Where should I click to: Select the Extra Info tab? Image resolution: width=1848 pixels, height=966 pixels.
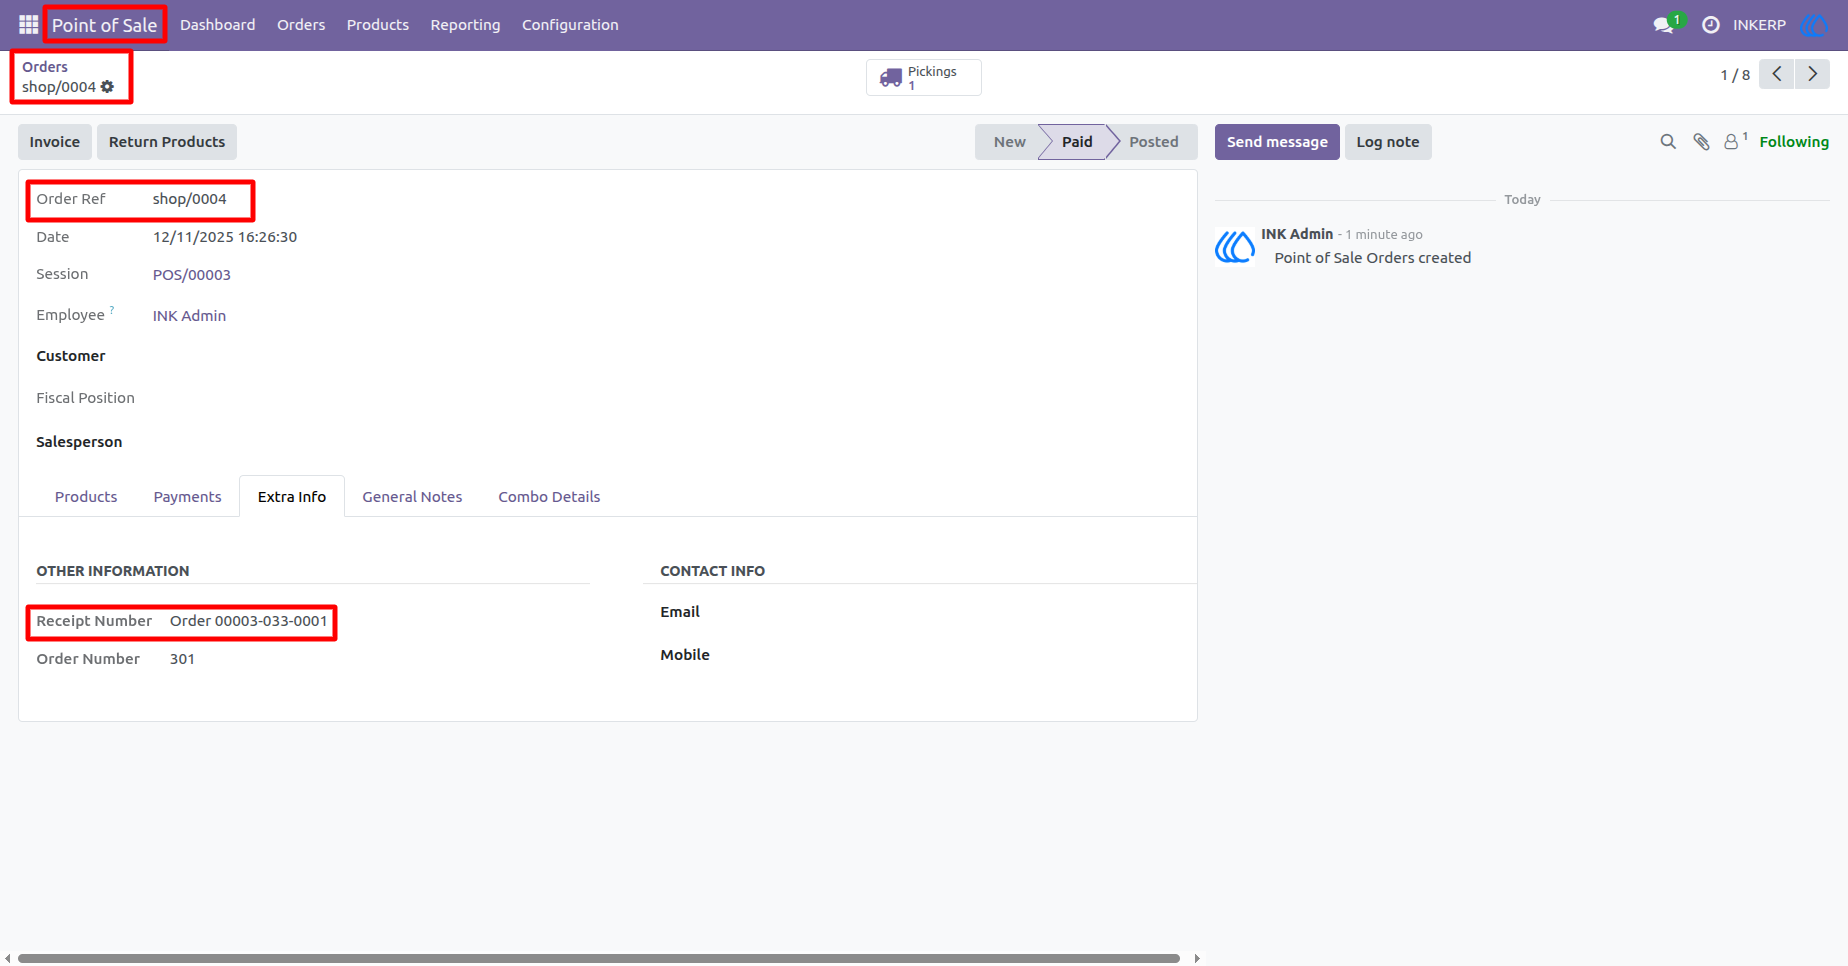click(x=292, y=497)
